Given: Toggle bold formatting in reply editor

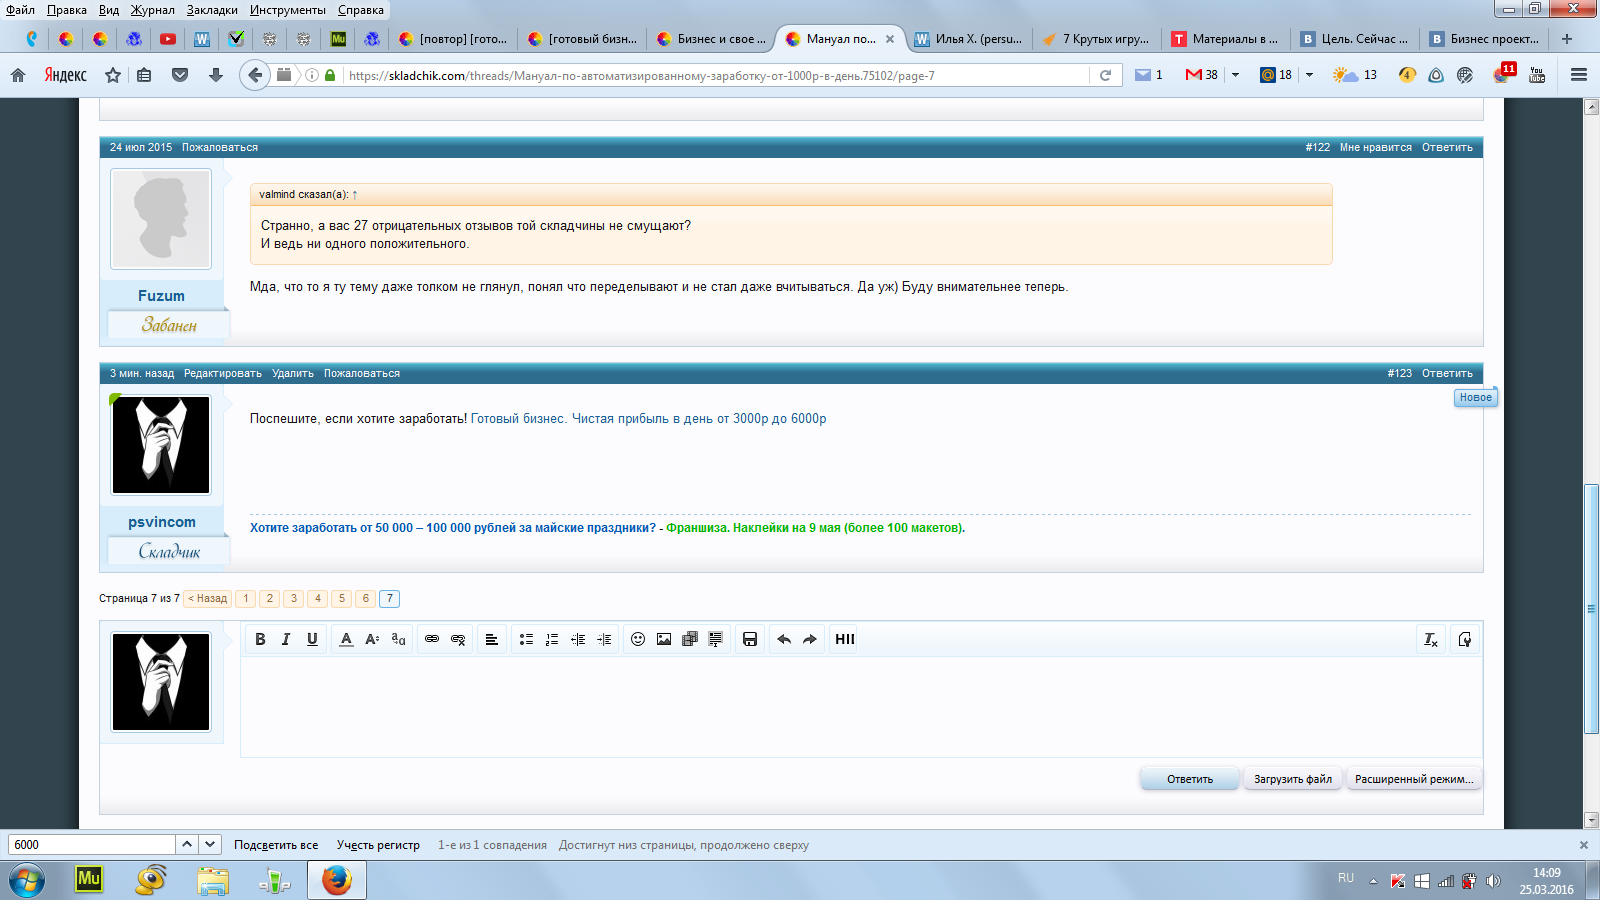Looking at the screenshot, I should (x=260, y=639).
